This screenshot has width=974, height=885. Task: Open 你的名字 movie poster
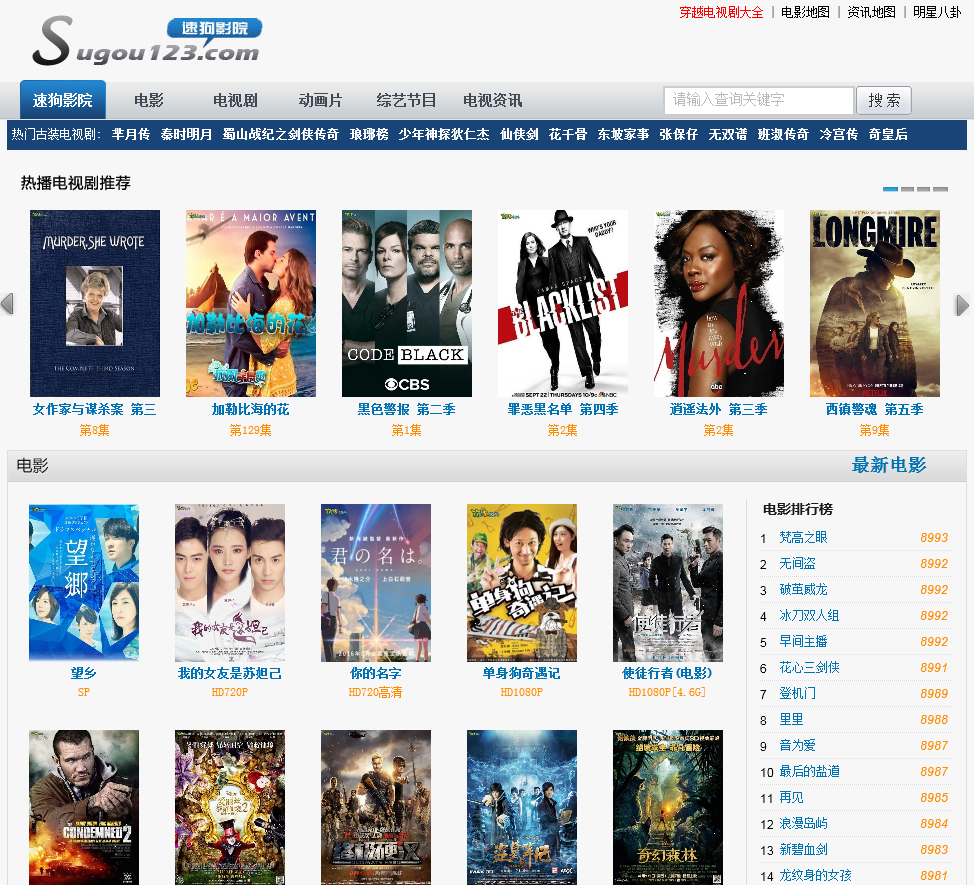(x=376, y=583)
